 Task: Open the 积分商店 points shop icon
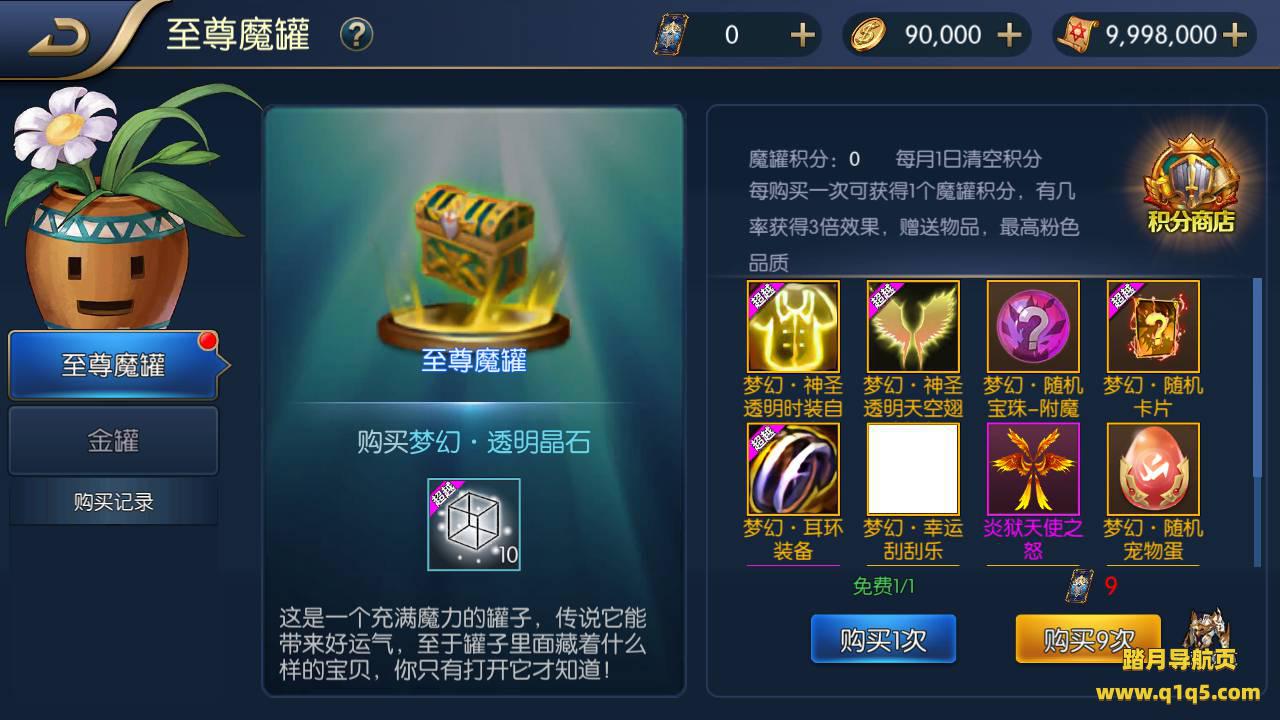point(1189,188)
